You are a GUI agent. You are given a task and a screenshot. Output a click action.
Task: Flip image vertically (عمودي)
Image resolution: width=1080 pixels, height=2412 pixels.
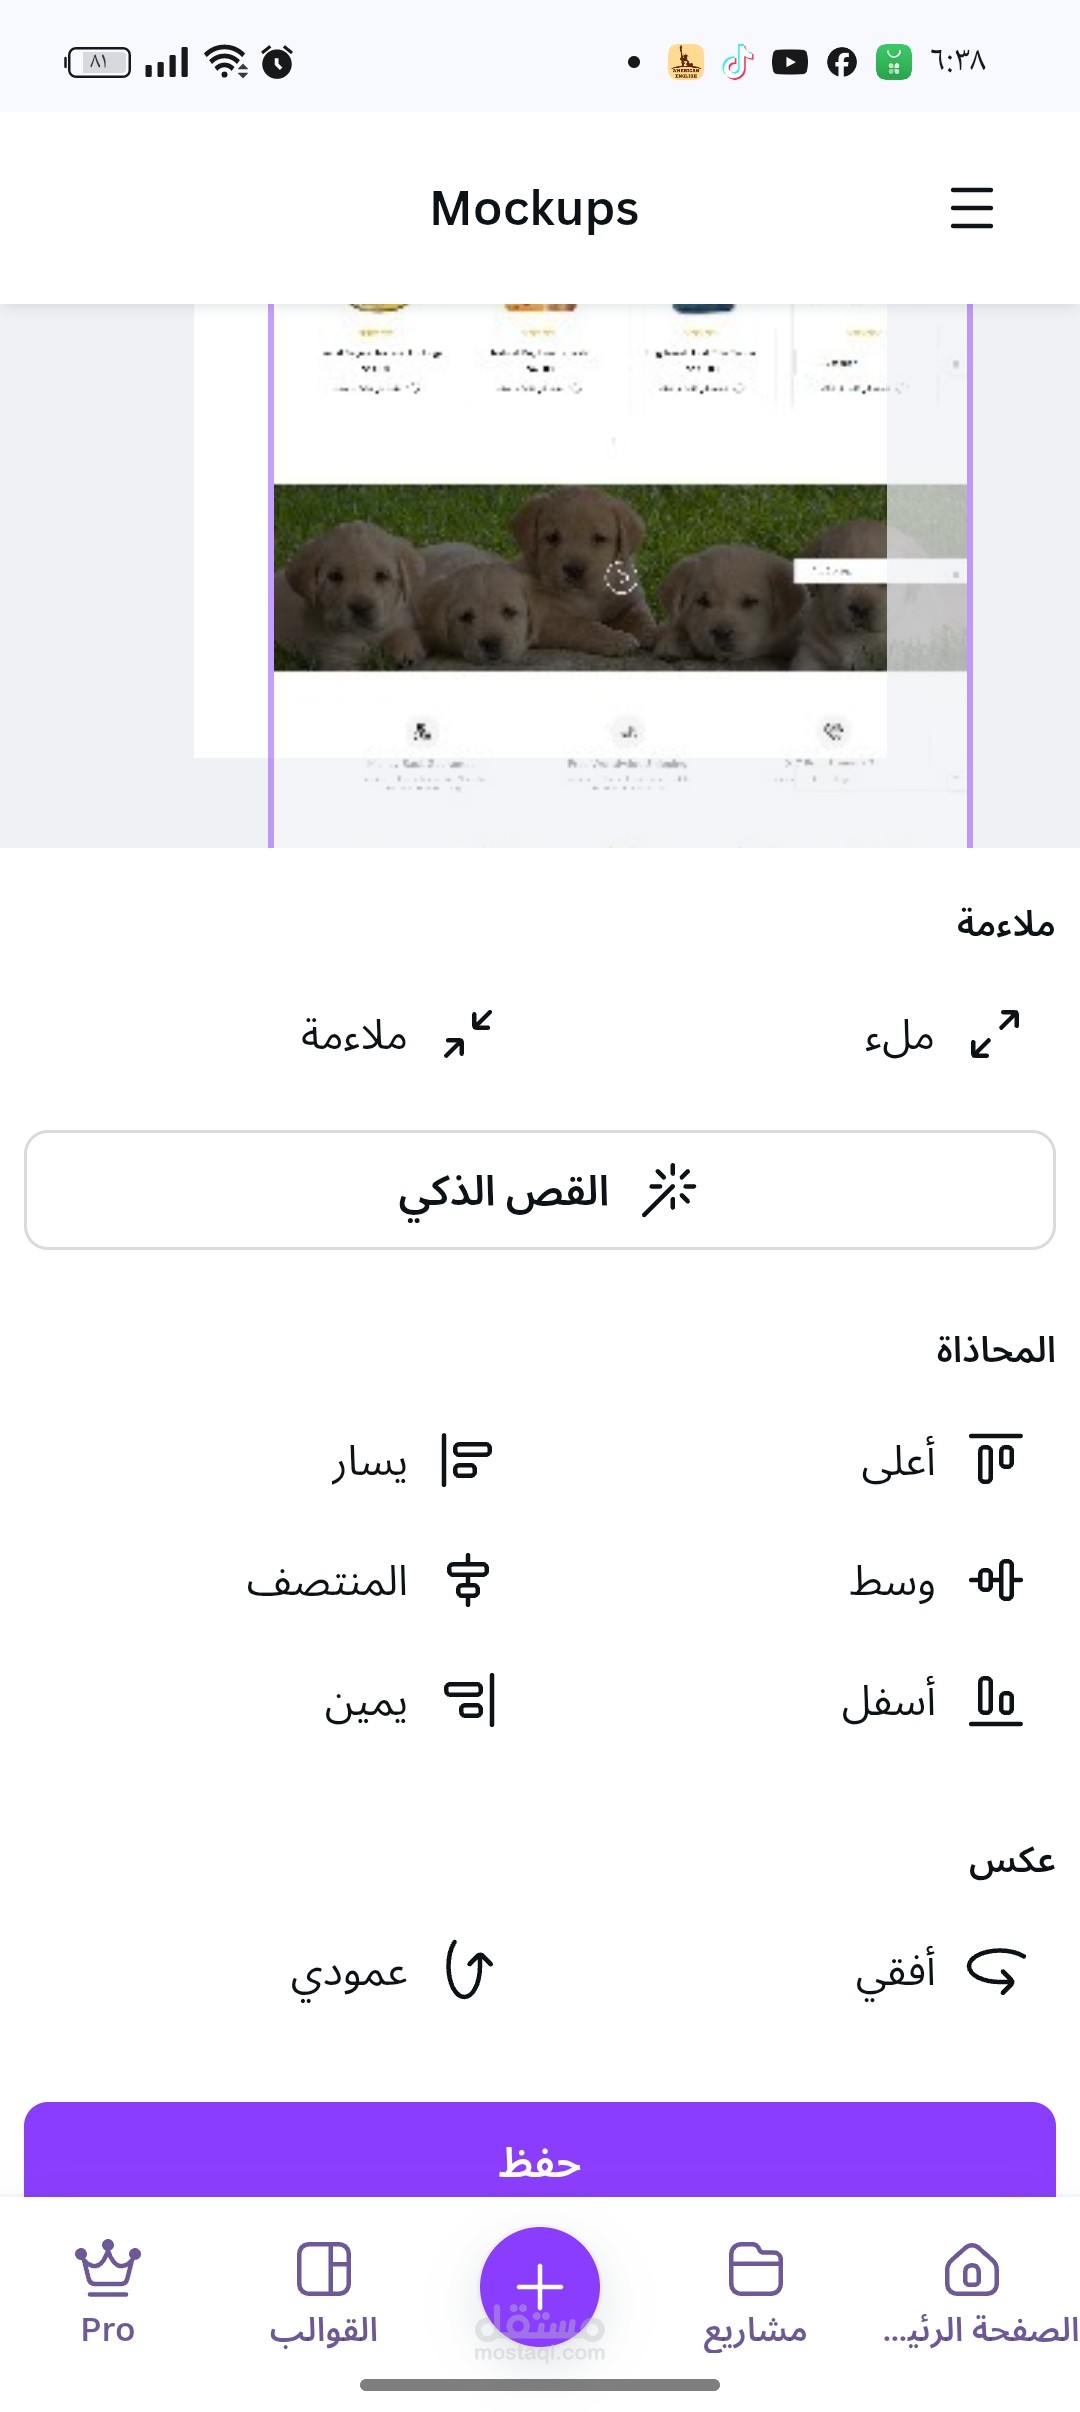coord(469,1971)
